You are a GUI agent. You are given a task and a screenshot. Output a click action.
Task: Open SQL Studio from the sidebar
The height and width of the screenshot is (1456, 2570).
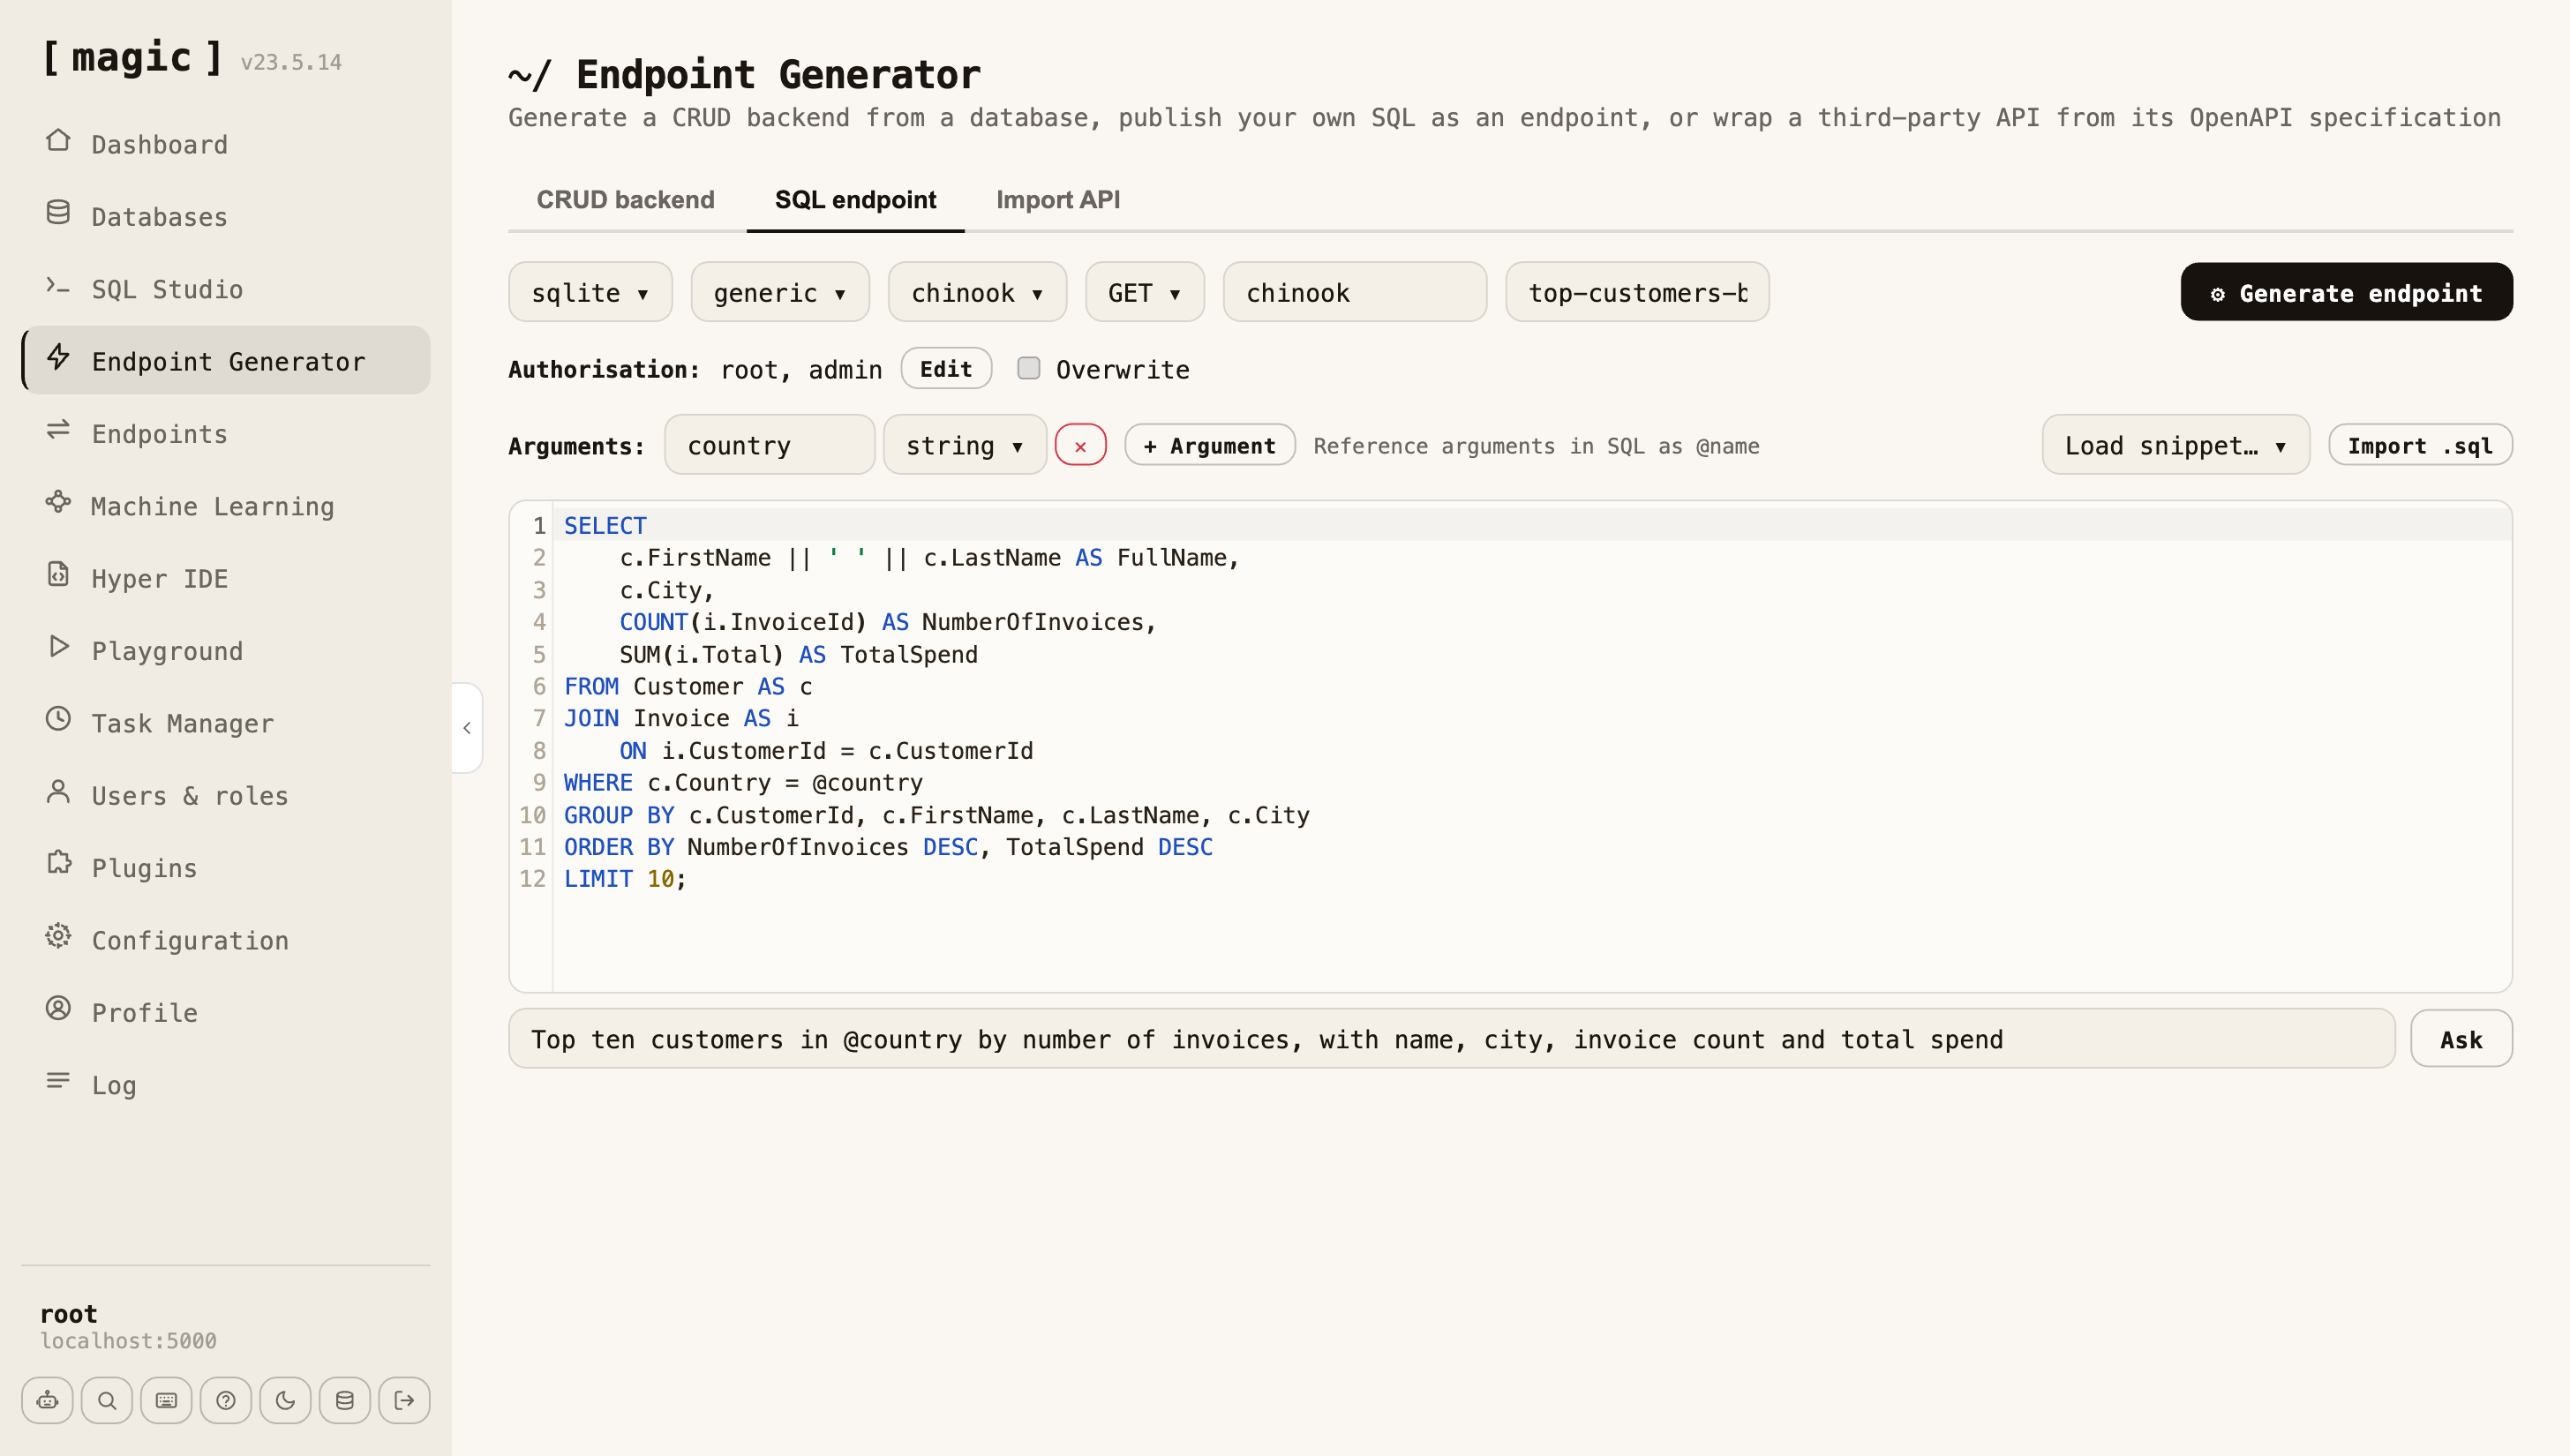click(226, 289)
